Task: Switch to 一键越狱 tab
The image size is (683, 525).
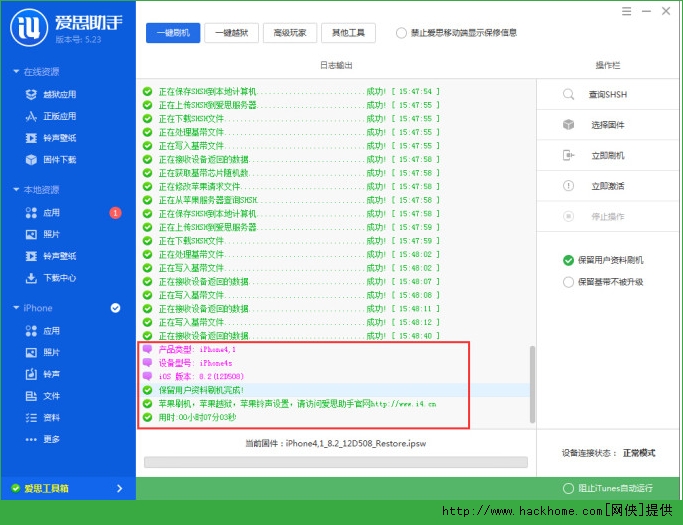Action: click(x=231, y=33)
